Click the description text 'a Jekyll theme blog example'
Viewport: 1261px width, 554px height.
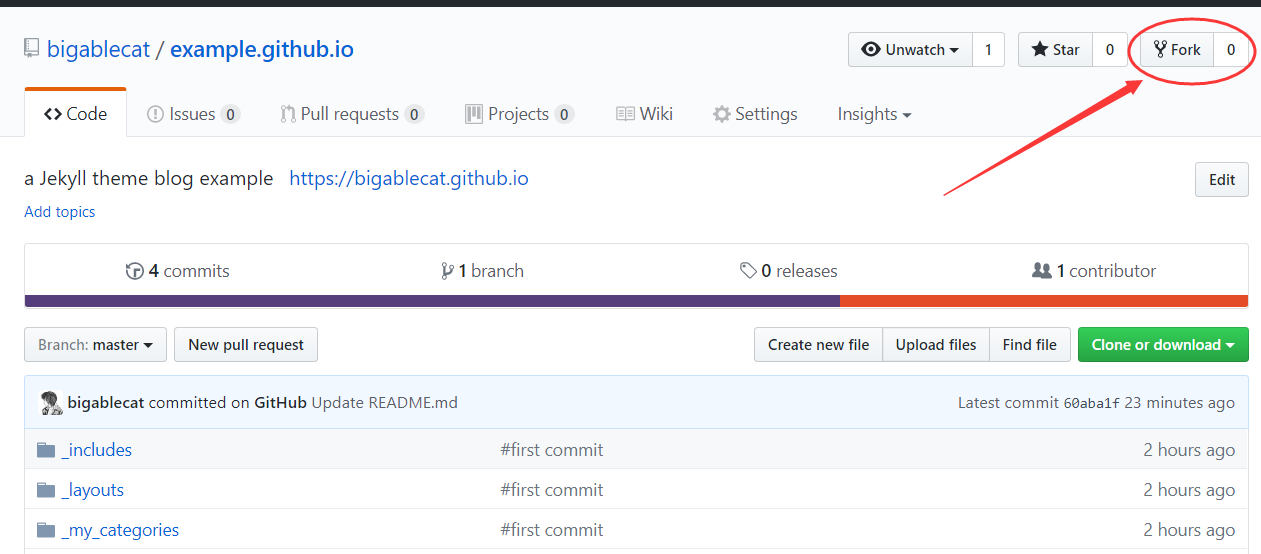tap(148, 179)
